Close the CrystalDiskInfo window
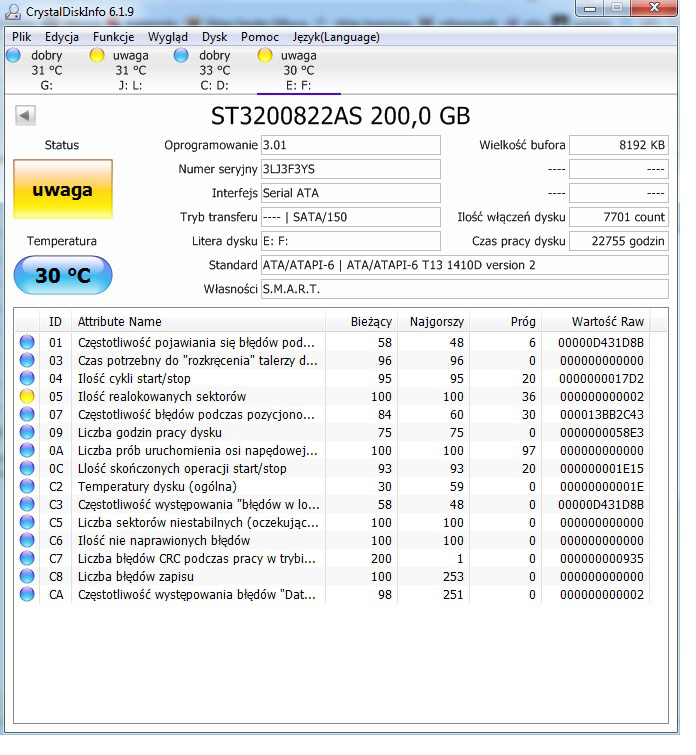 (x=654, y=8)
